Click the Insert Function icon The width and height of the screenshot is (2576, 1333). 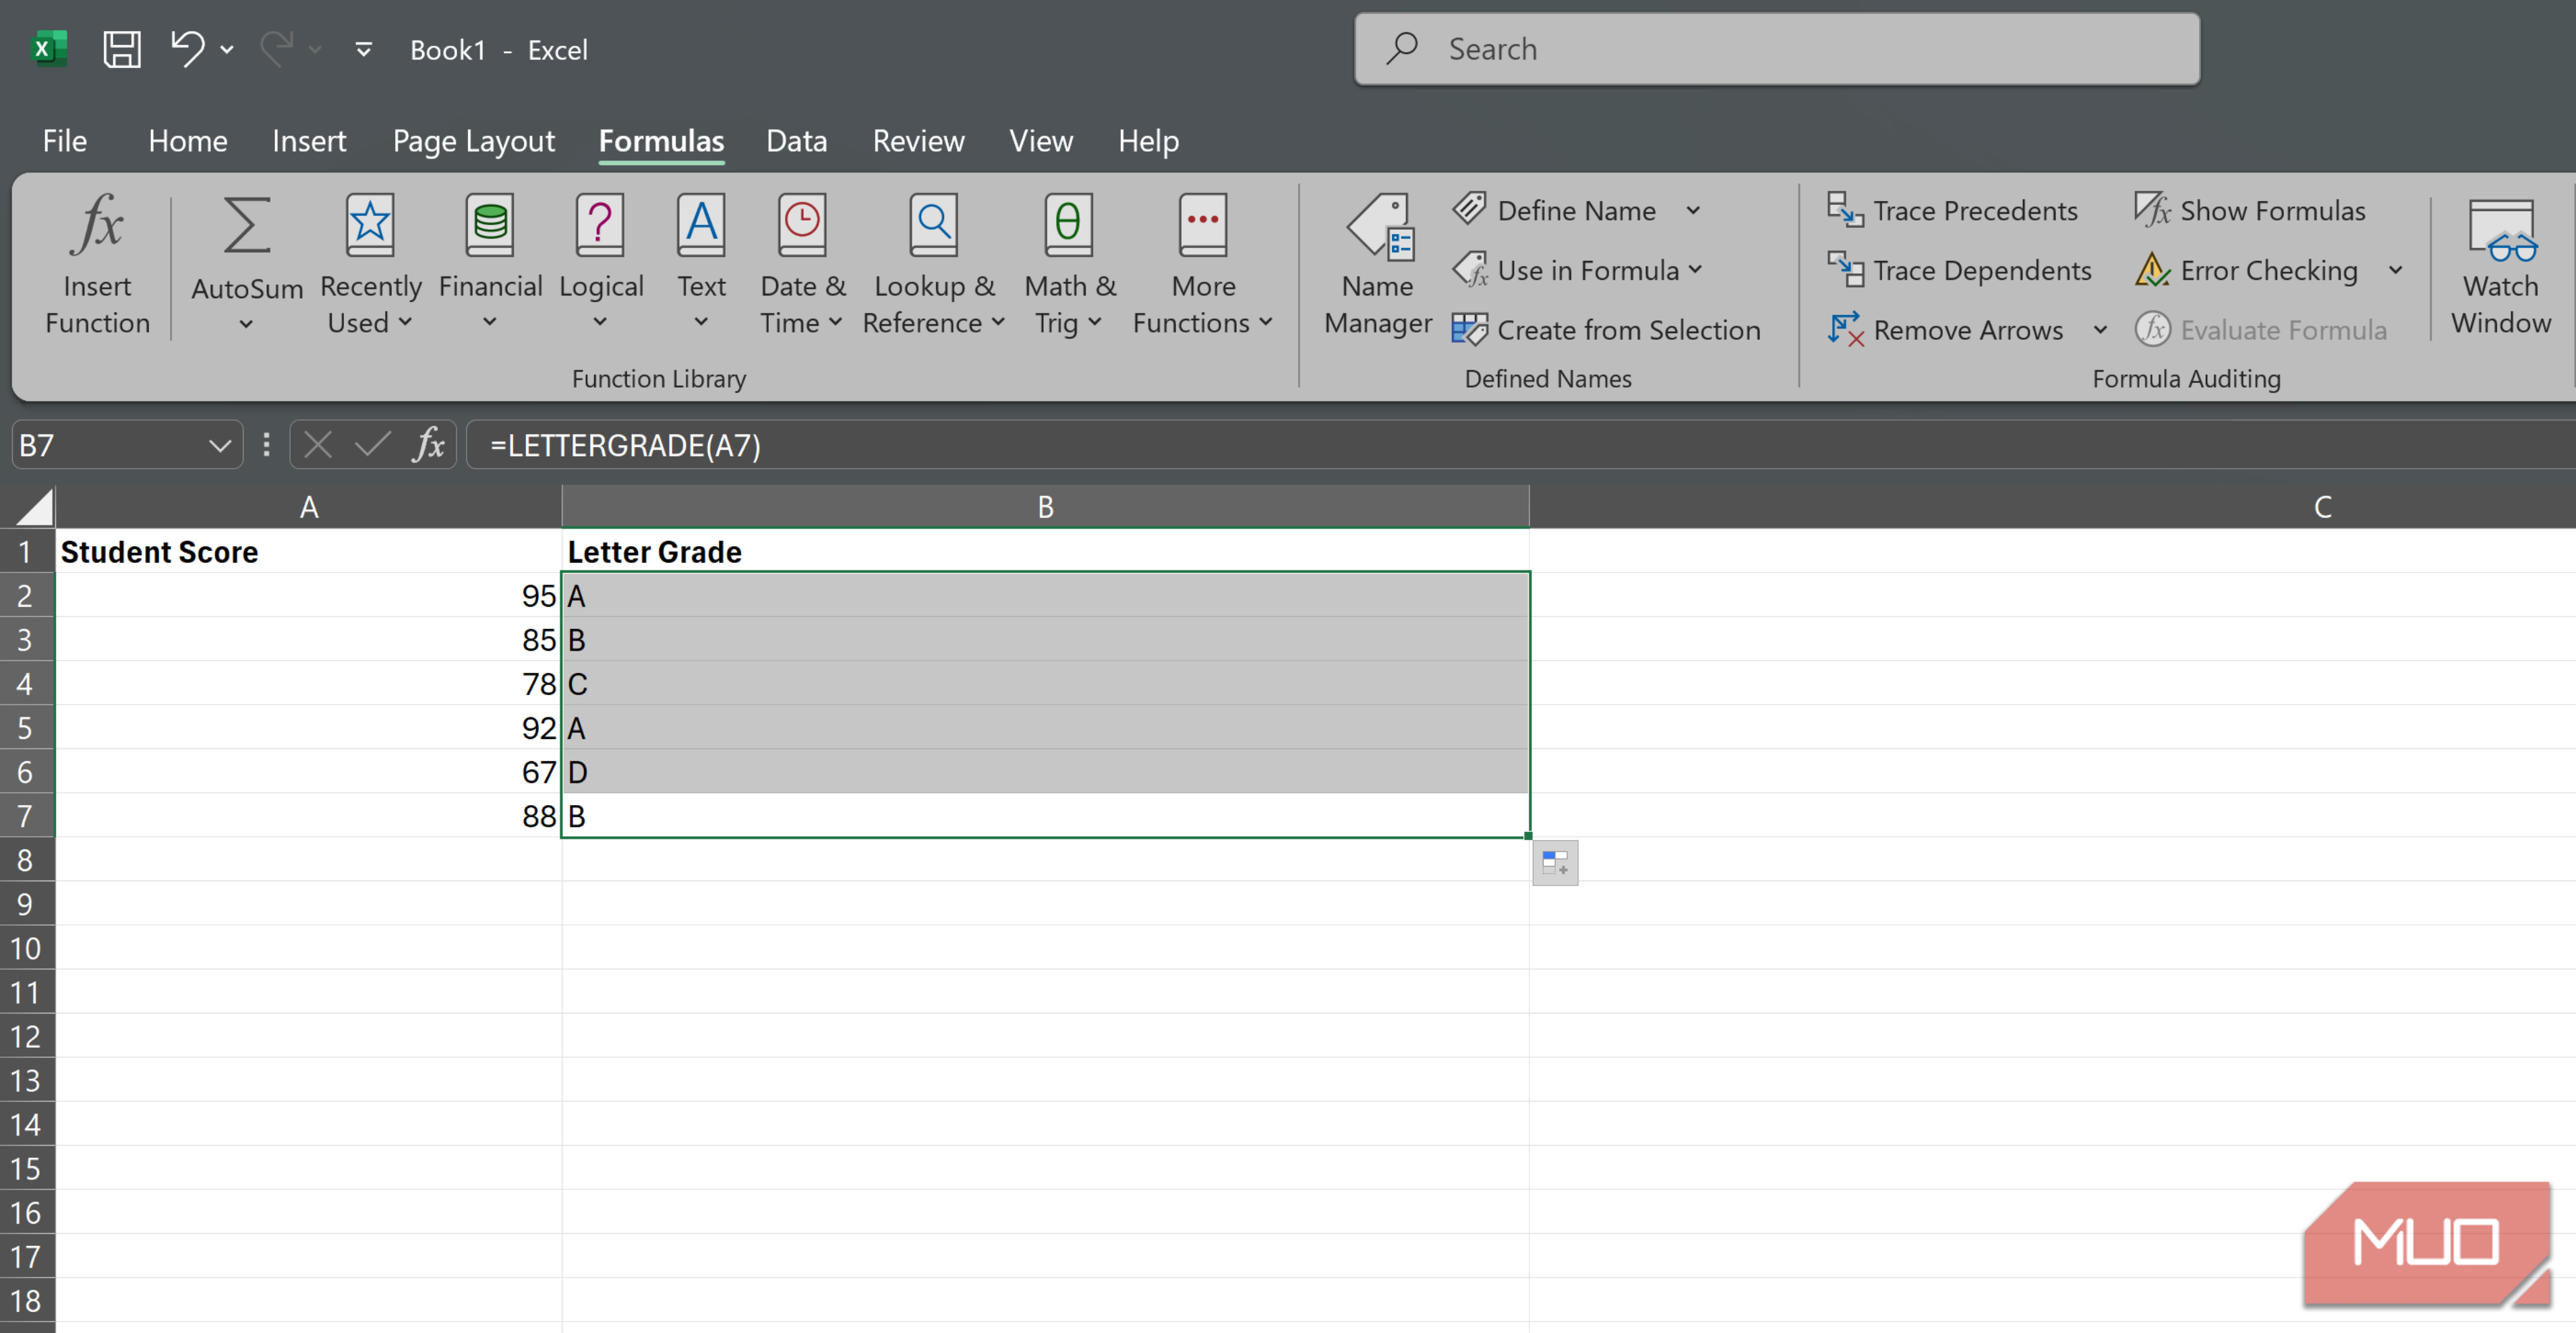point(97,265)
